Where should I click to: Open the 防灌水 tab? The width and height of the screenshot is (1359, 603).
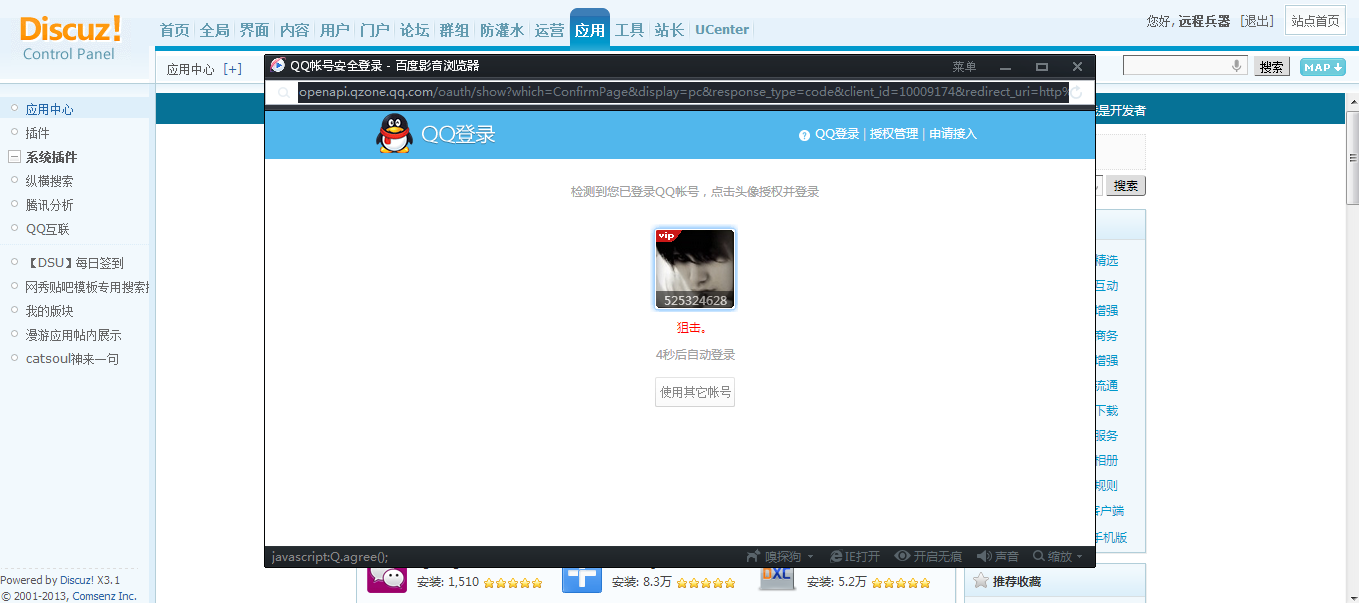point(502,30)
